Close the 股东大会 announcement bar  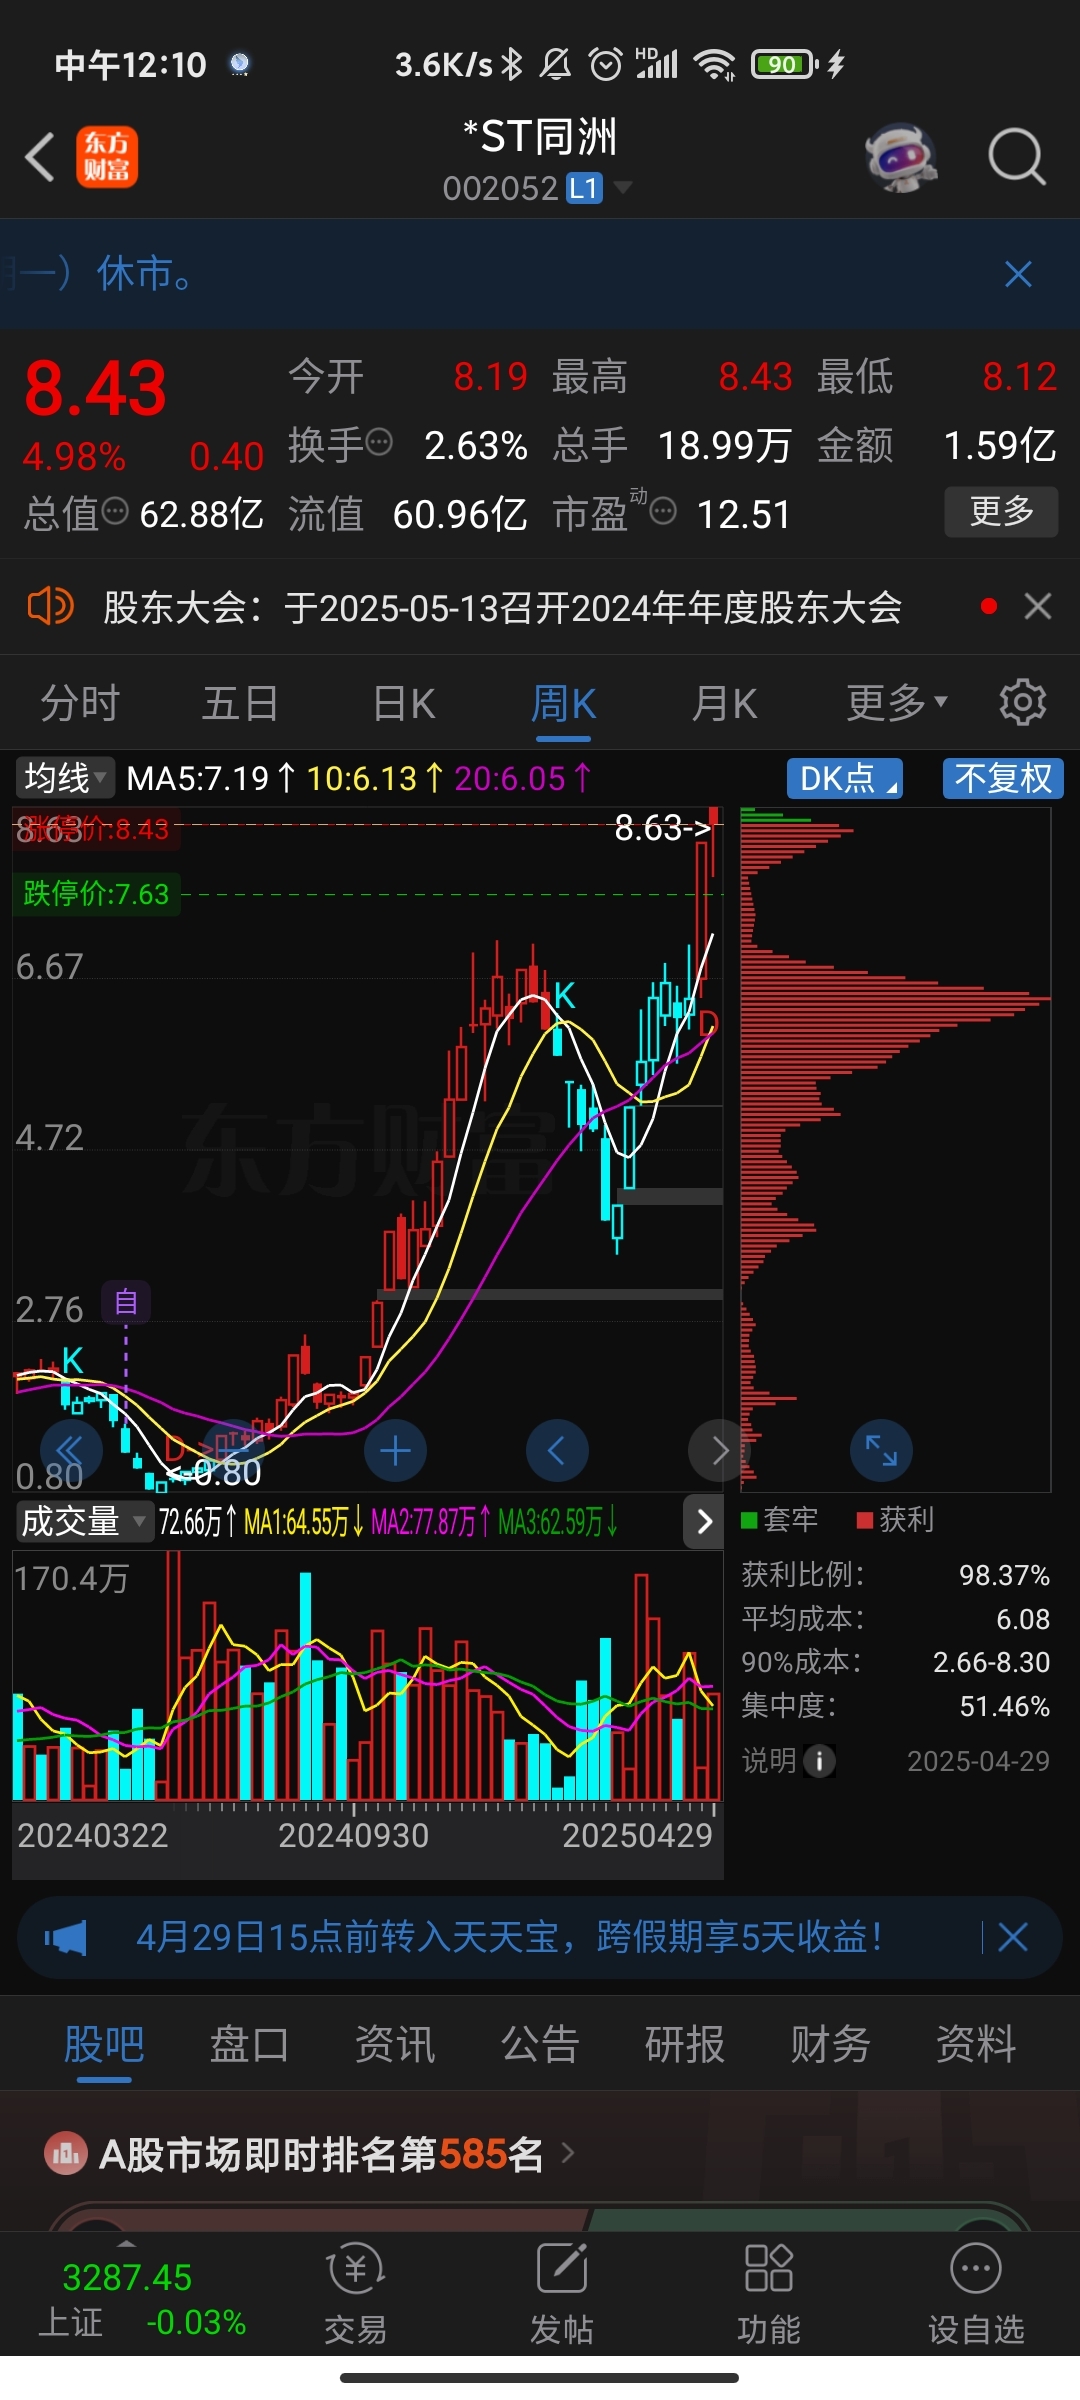tap(1038, 606)
